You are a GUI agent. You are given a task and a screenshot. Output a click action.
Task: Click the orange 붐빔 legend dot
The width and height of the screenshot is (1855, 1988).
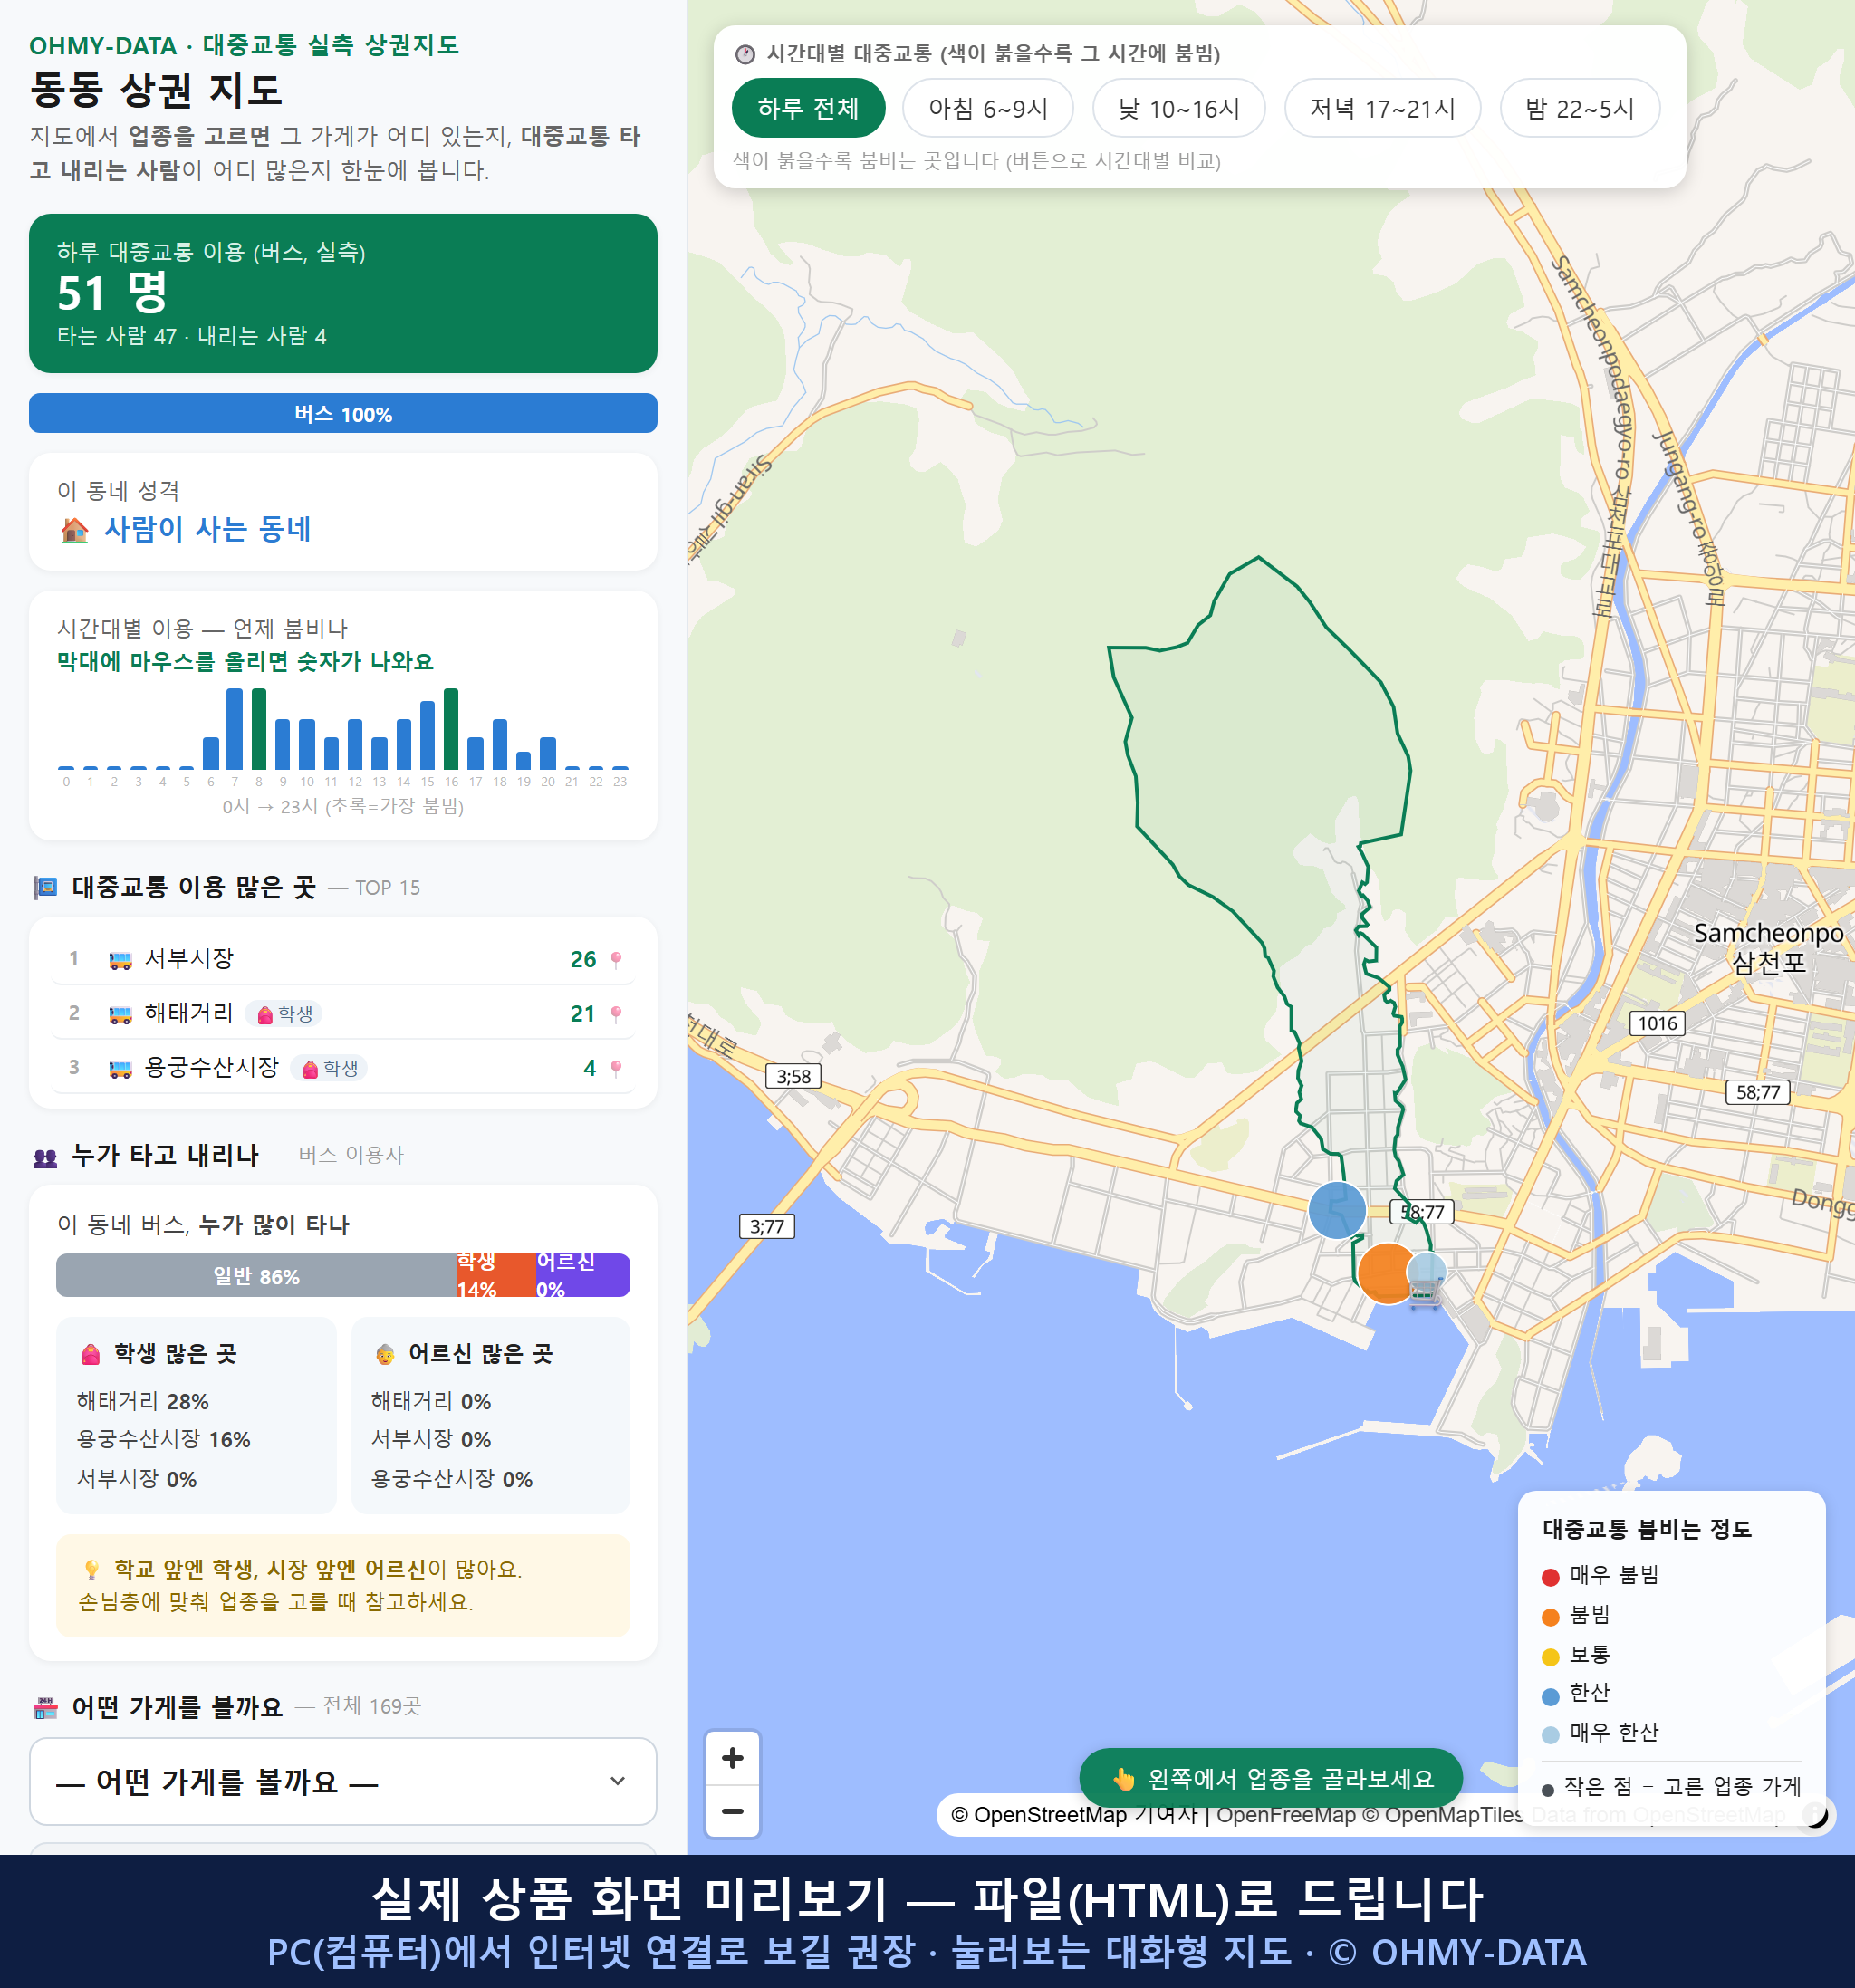[x=1551, y=1617]
